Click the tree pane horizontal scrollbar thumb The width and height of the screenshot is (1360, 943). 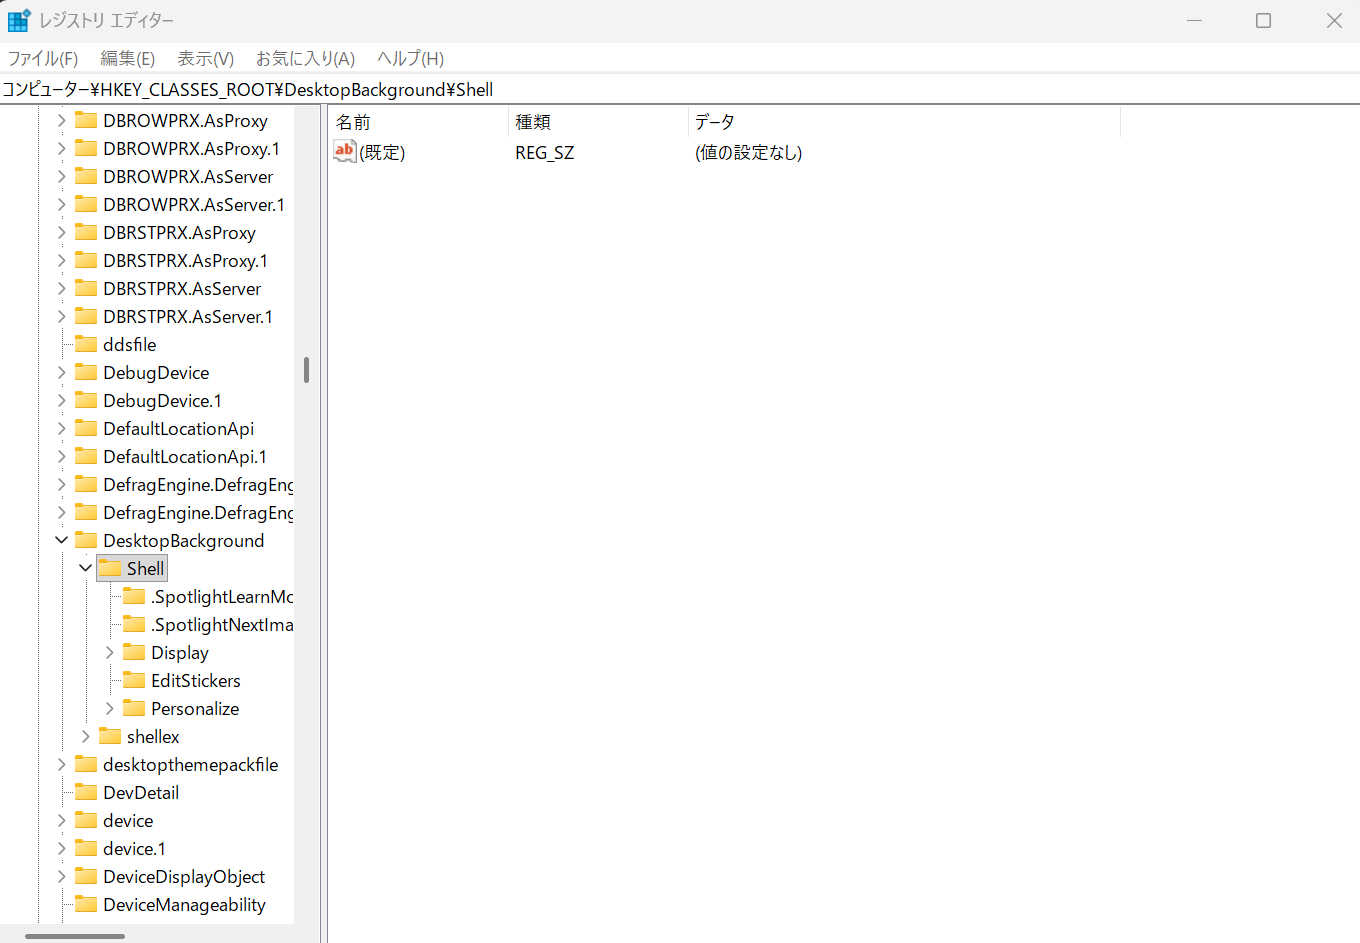coord(75,937)
